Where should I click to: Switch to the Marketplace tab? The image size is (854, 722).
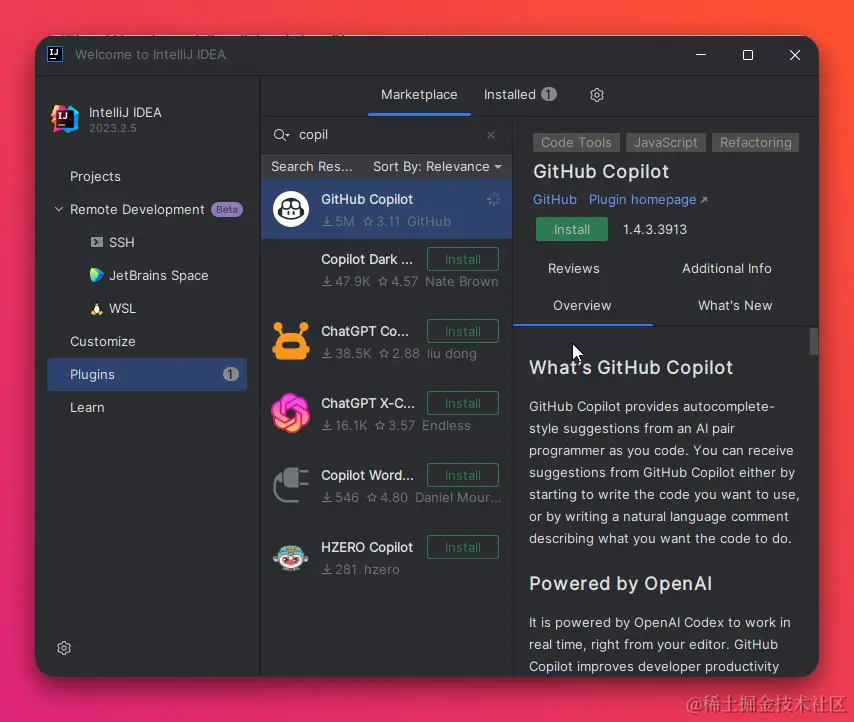point(419,95)
